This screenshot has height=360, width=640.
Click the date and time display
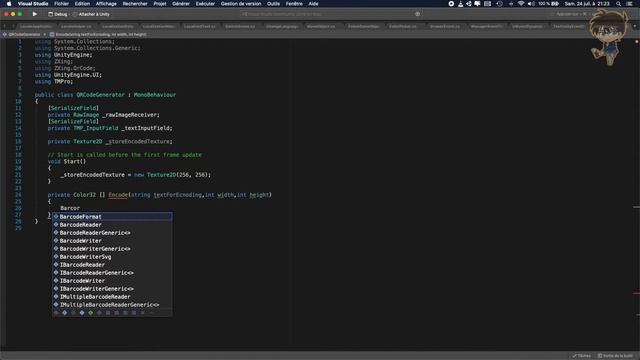click(x=587, y=4)
